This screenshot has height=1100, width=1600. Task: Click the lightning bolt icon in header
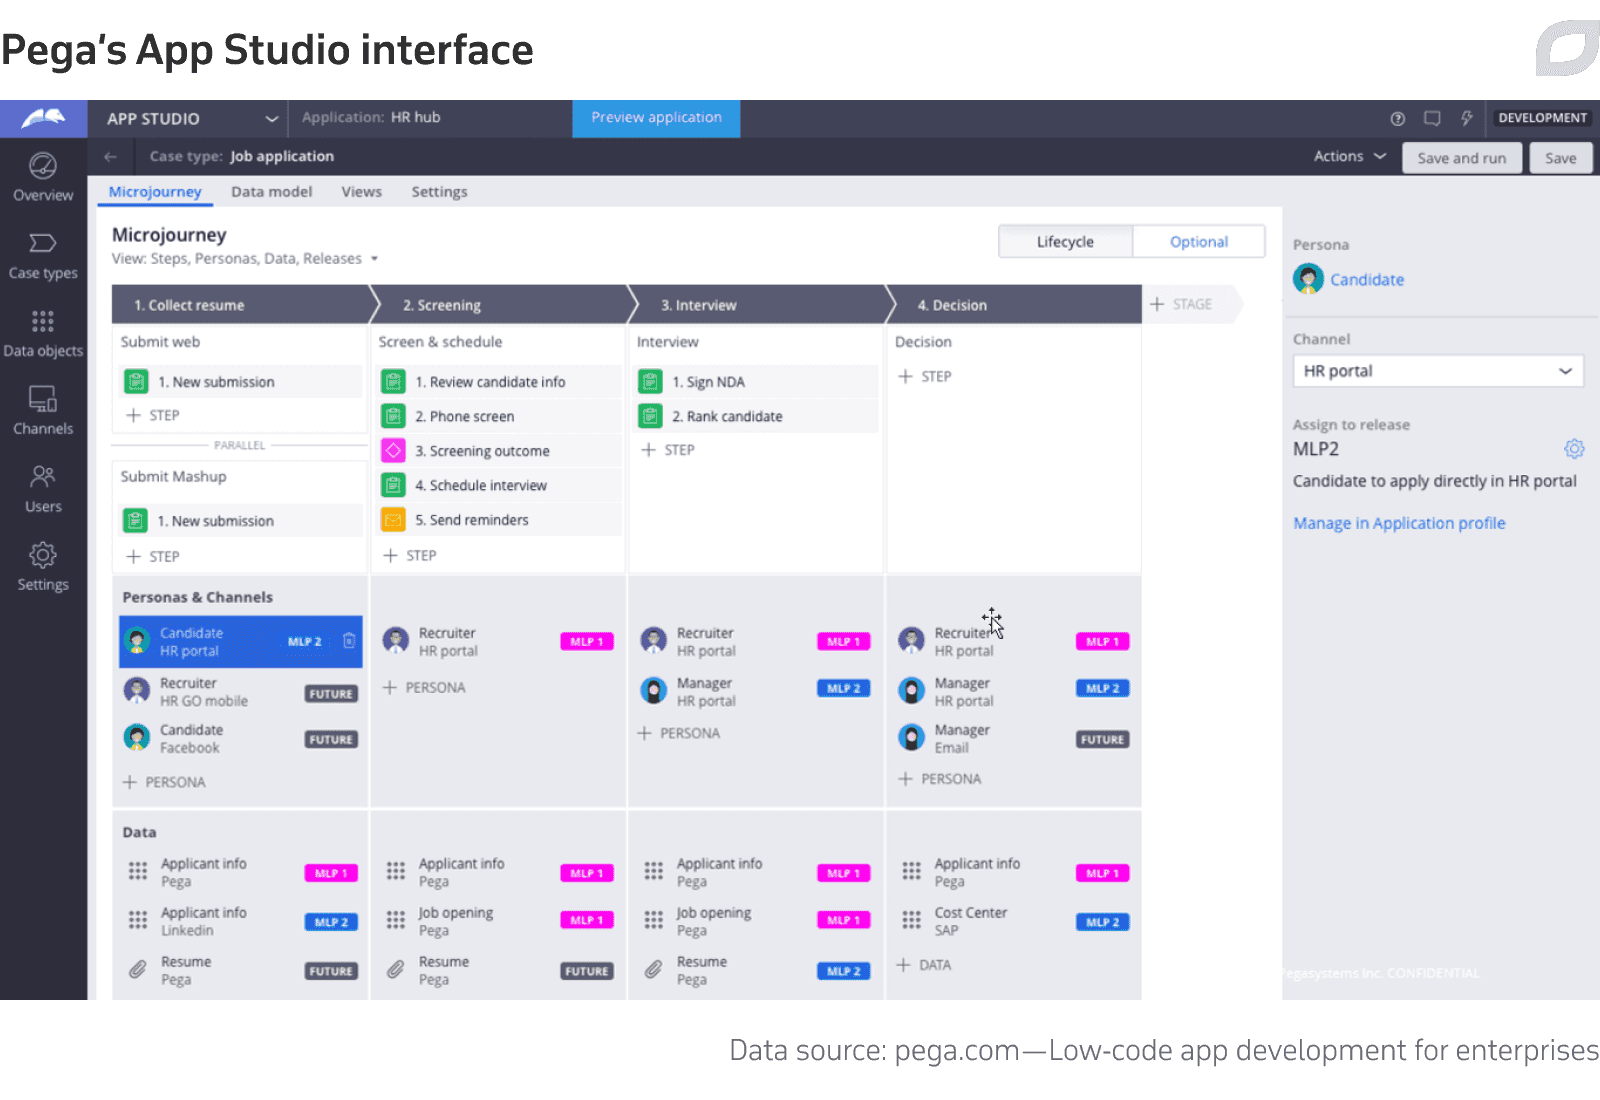(x=1466, y=118)
